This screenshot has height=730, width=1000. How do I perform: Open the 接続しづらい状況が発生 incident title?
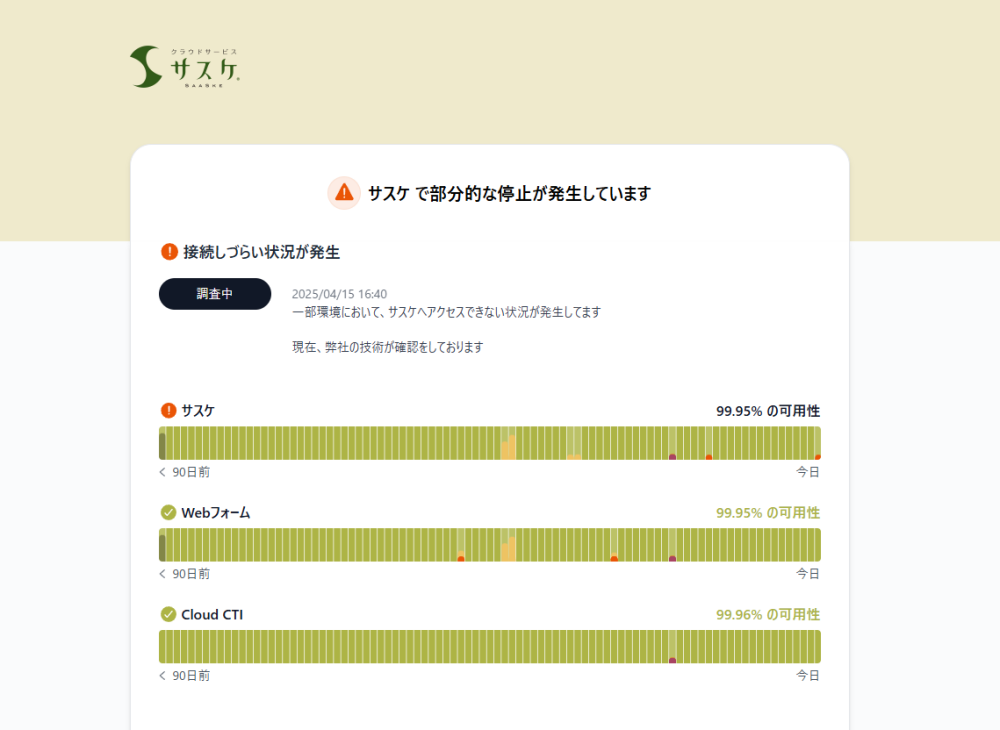coord(268,252)
